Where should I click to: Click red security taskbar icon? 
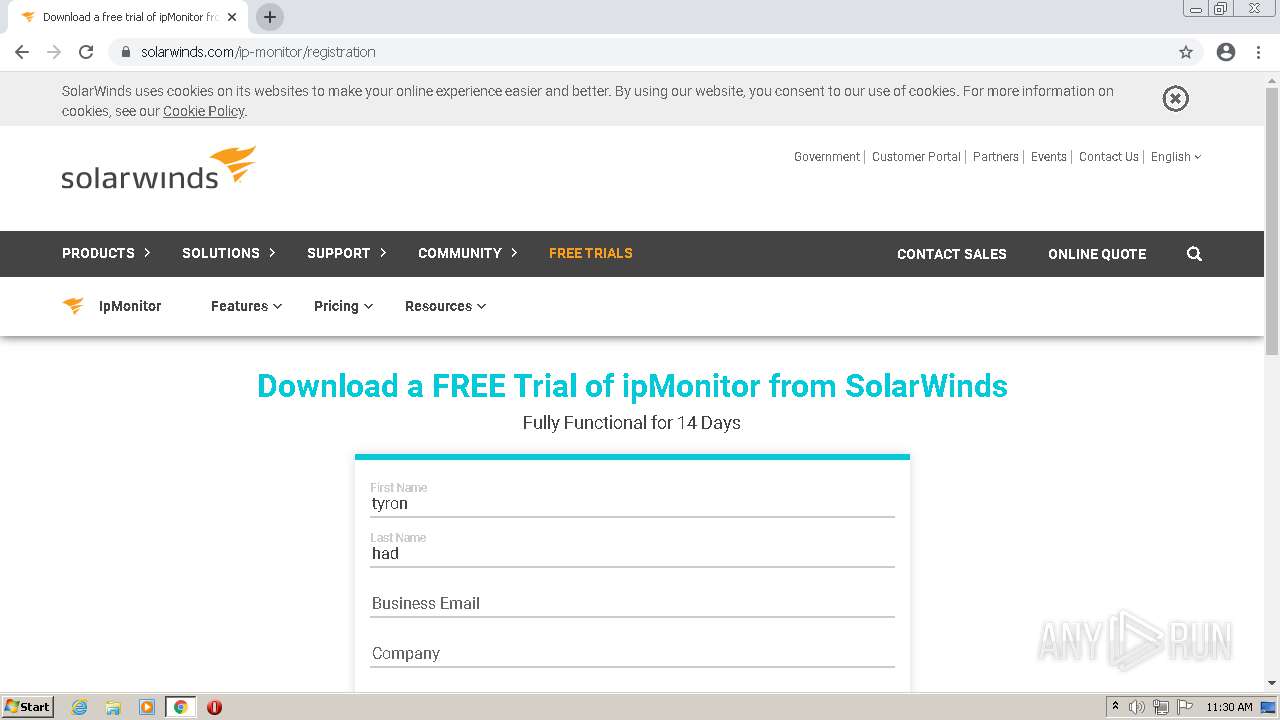[214, 707]
